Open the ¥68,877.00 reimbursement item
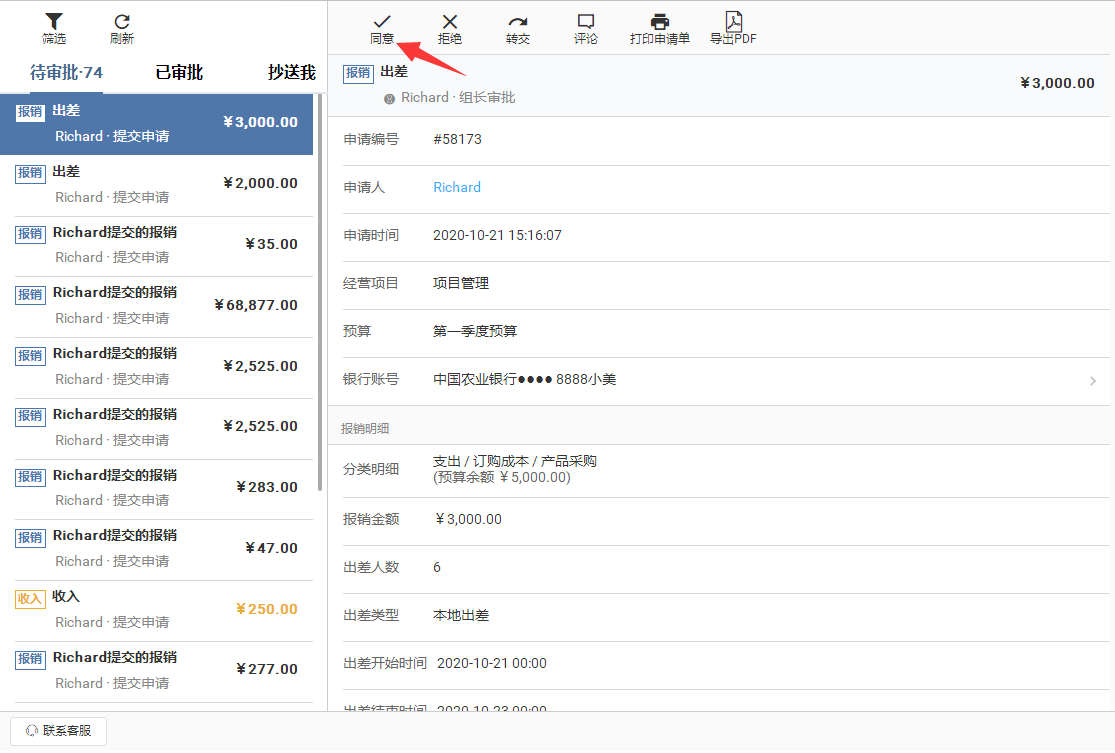 pos(156,306)
